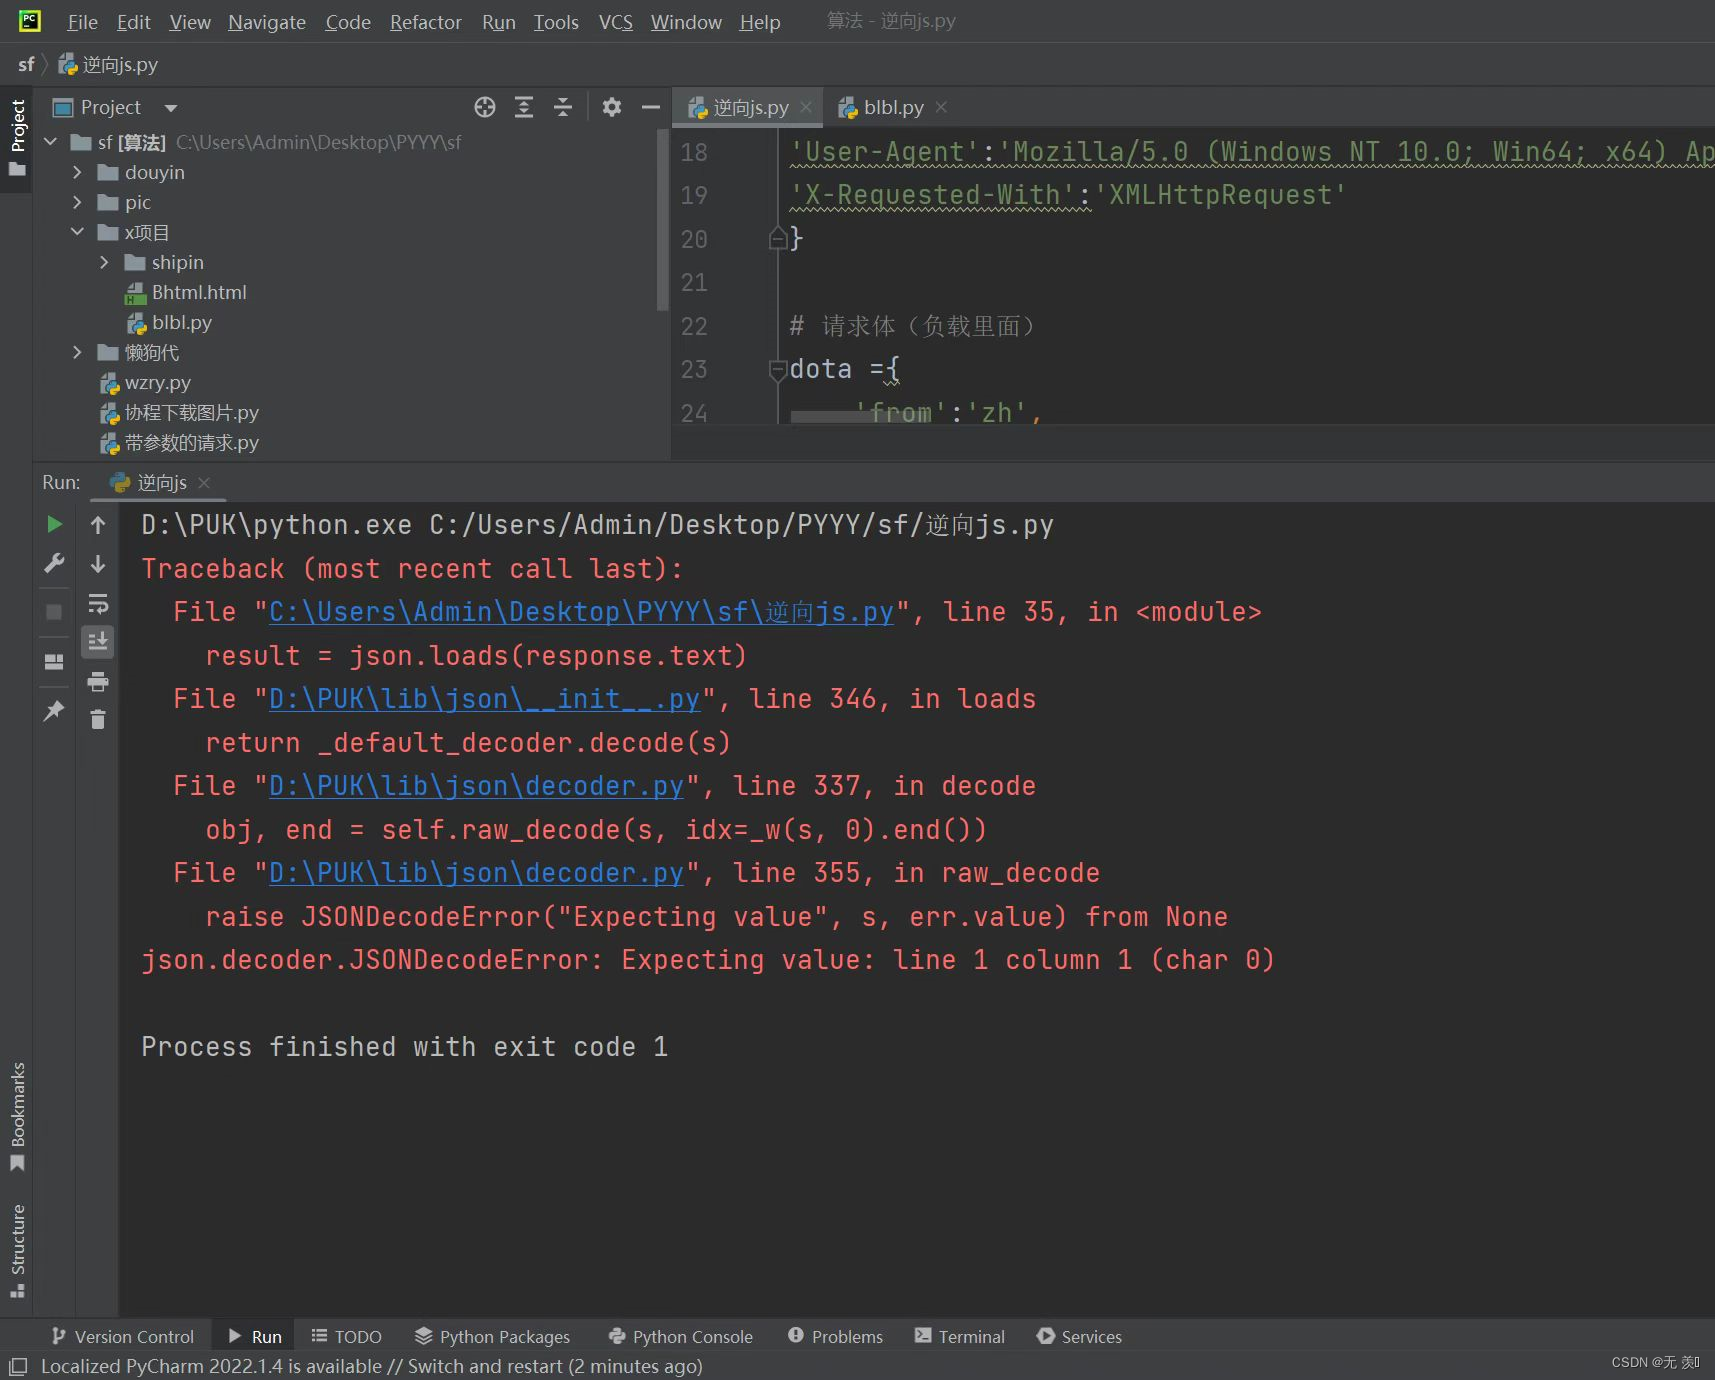
Task: Close the 逆向js Run tab
Action: 204,483
